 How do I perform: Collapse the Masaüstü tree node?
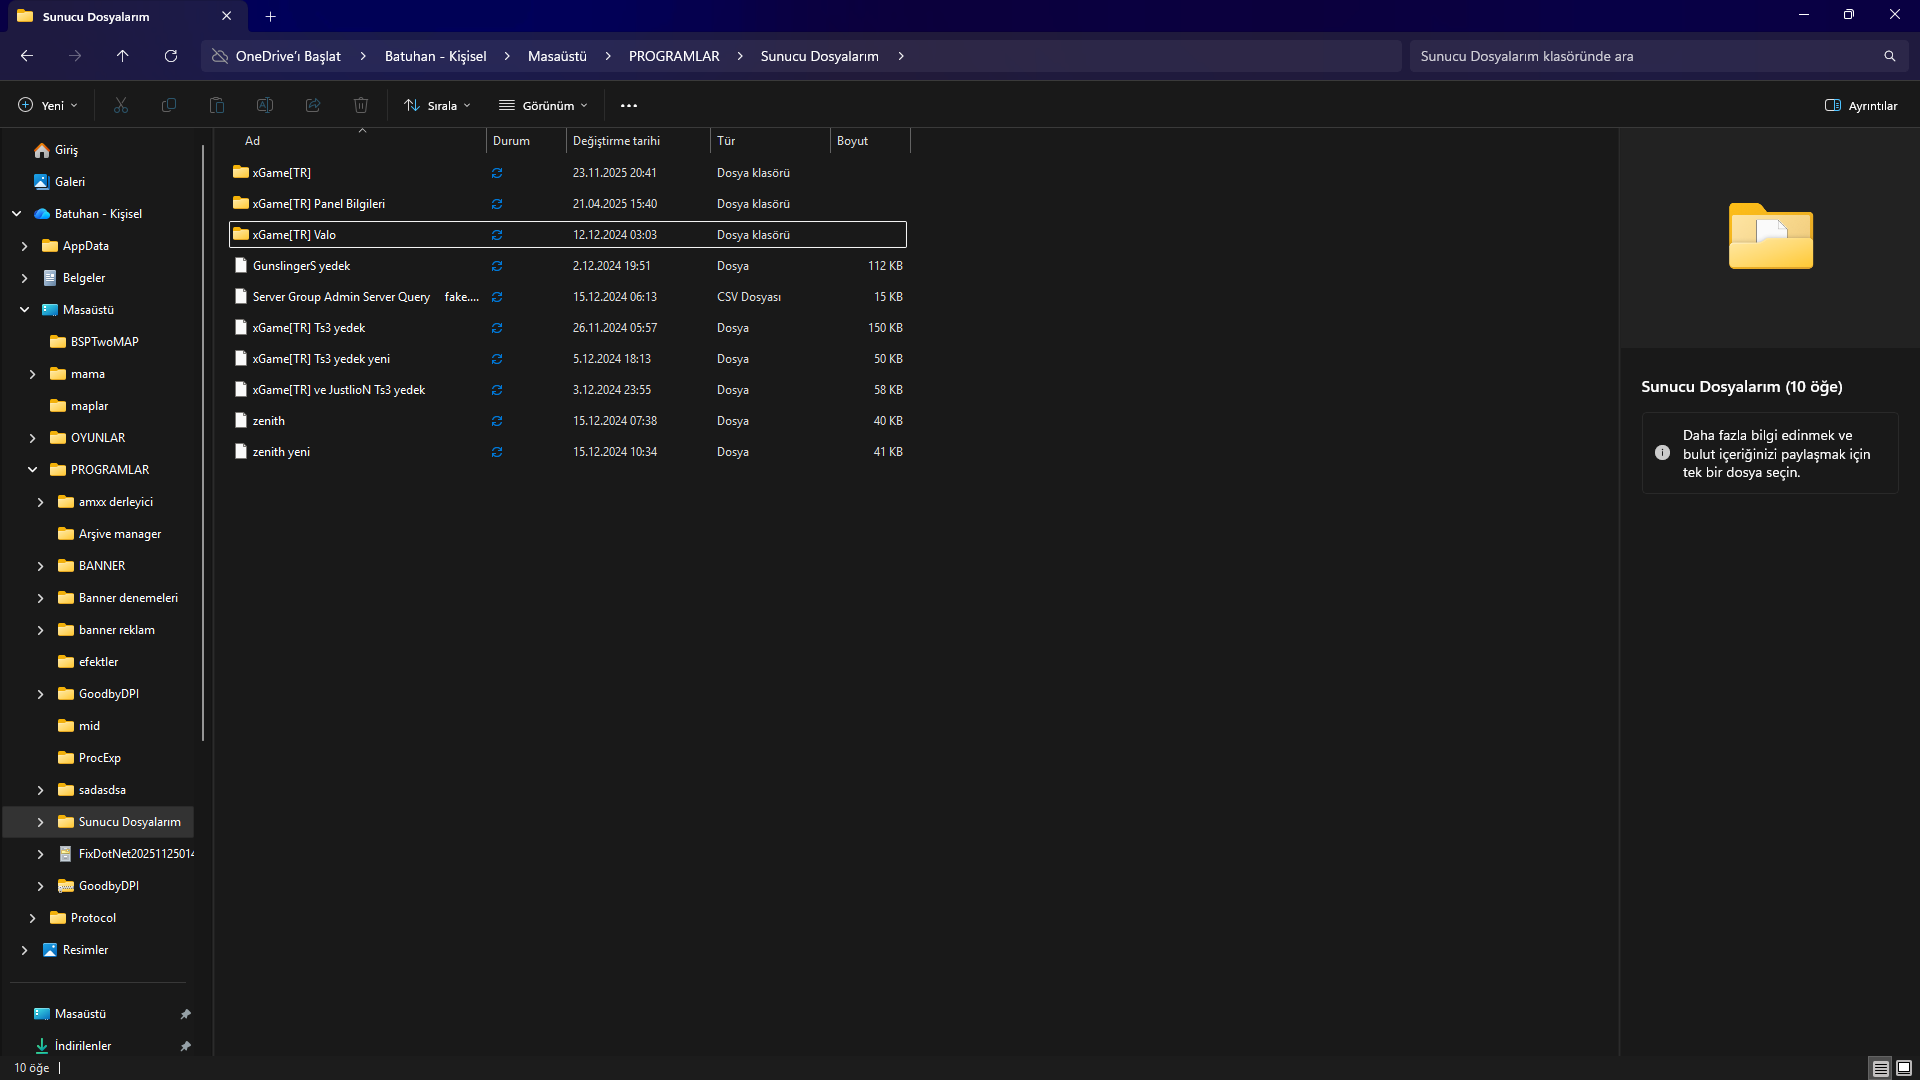click(25, 310)
